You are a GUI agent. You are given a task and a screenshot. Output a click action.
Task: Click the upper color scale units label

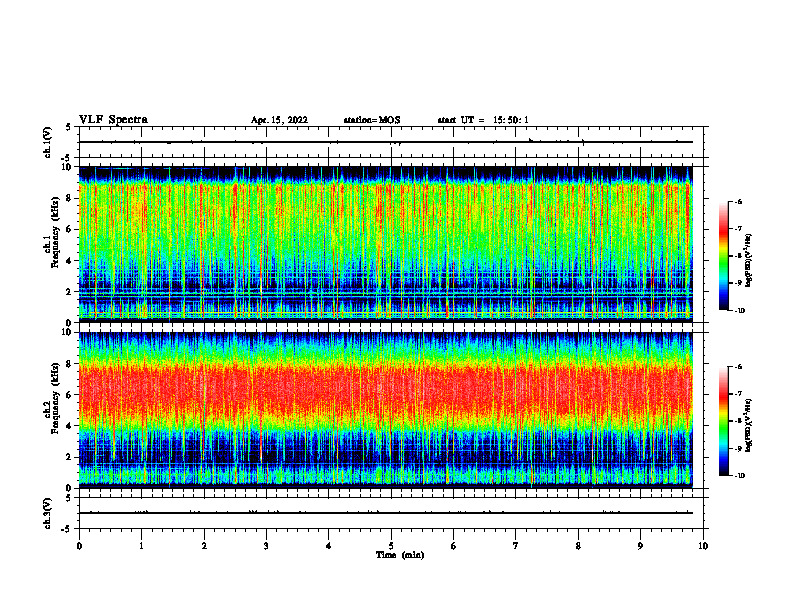pyautogui.click(x=748, y=261)
